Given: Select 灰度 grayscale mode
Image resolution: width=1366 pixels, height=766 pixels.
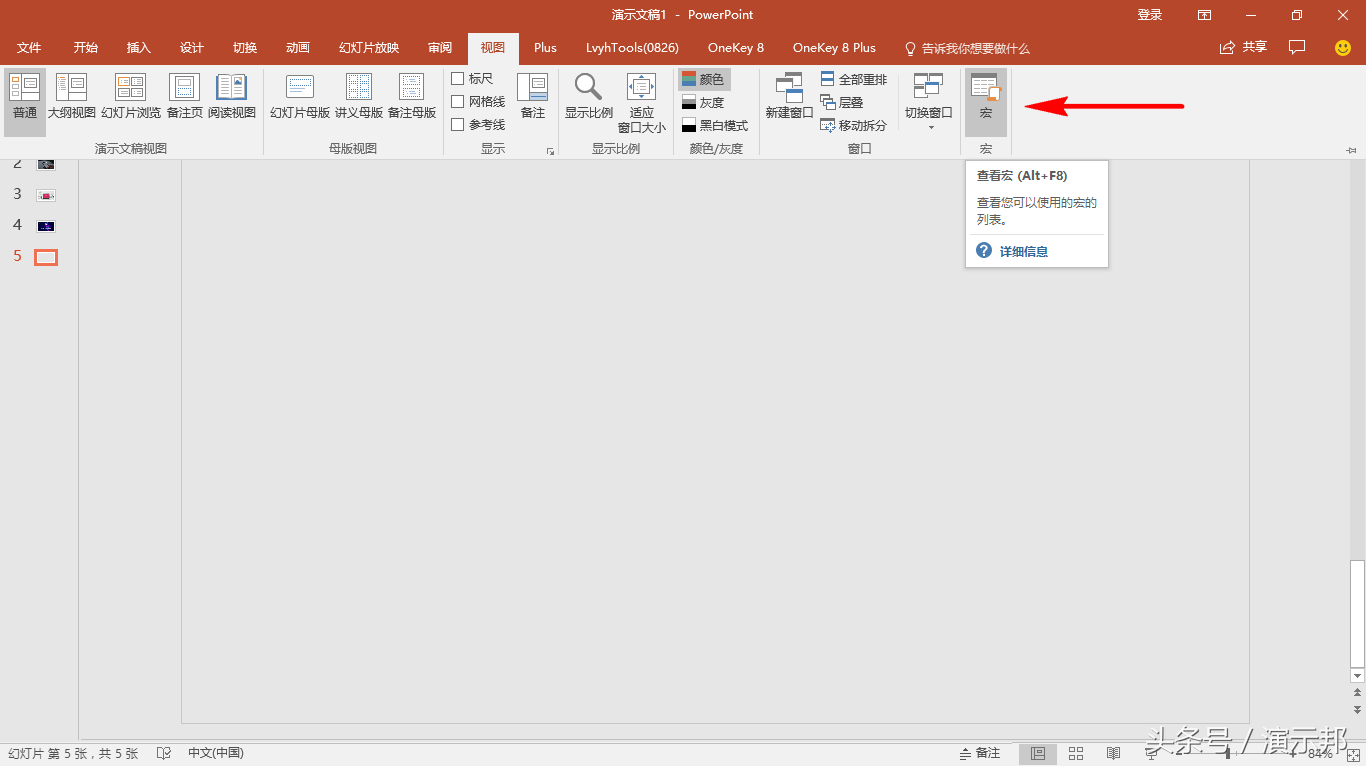Looking at the screenshot, I should [x=704, y=102].
